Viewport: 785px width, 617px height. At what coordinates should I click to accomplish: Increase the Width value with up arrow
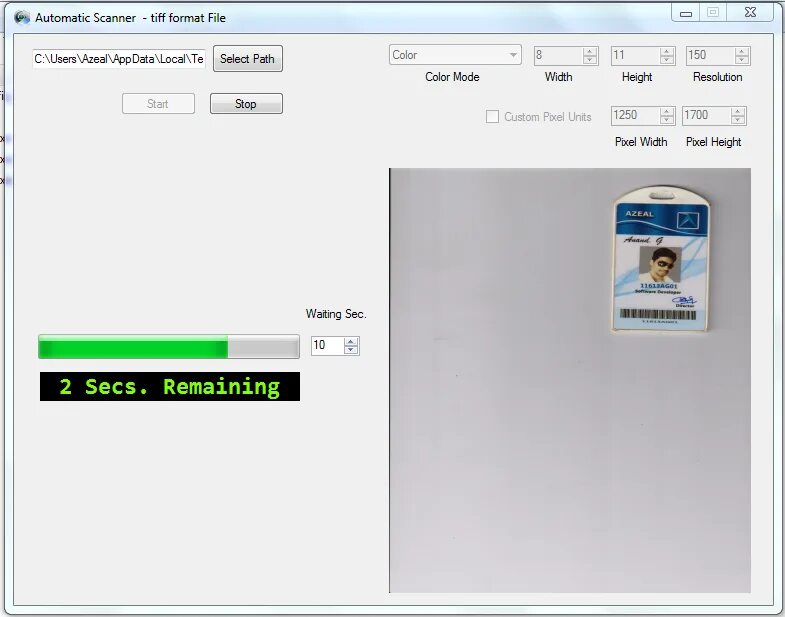coord(590,51)
